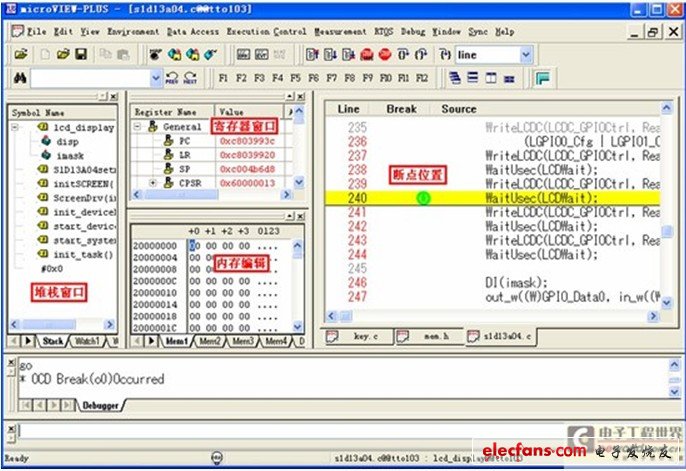Open the search text combo dropdown
This screenshot has height=471, width=686.
pyautogui.click(x=156, y=79)
